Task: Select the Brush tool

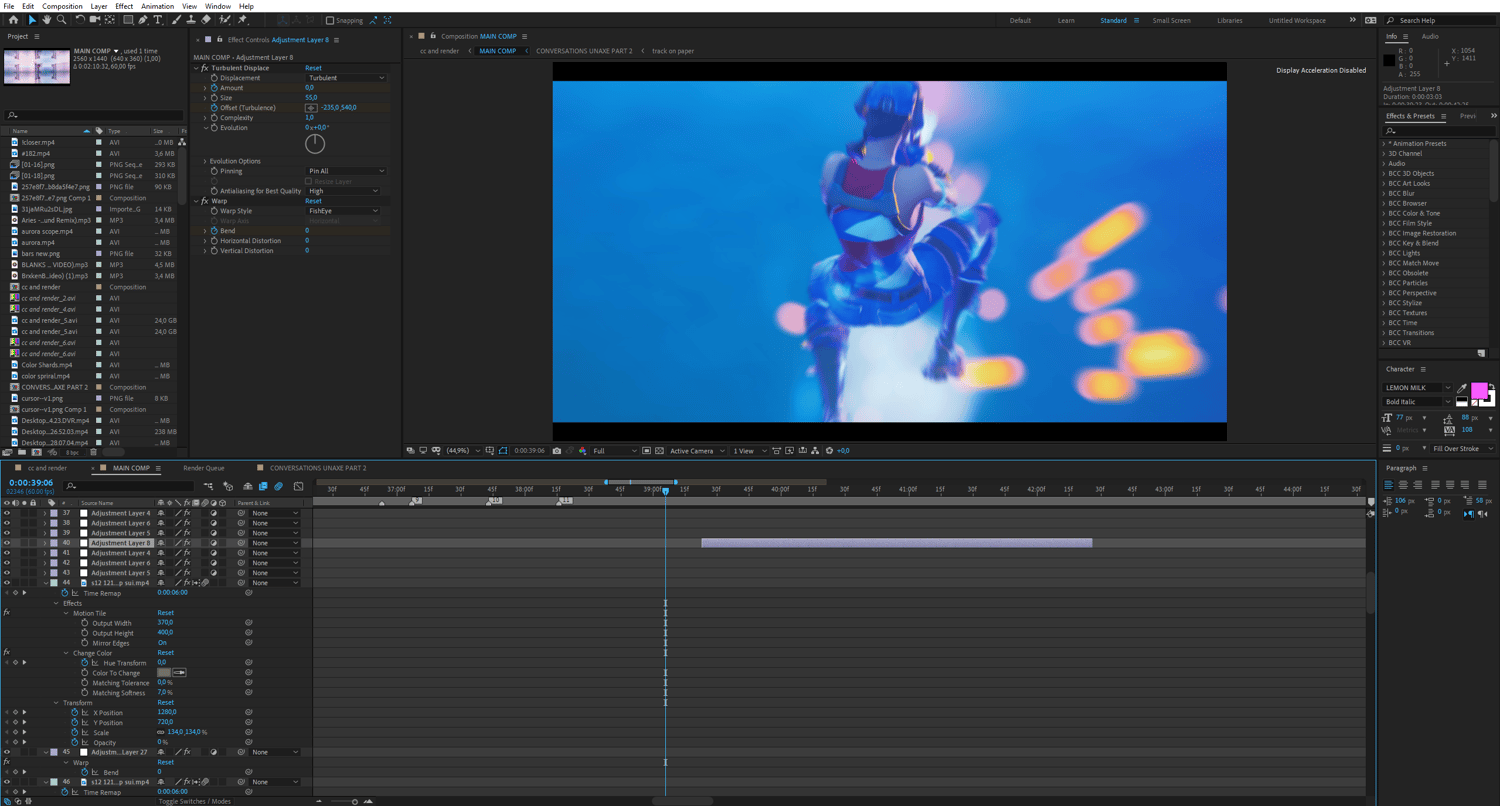Action: click(x=177, y=20)
